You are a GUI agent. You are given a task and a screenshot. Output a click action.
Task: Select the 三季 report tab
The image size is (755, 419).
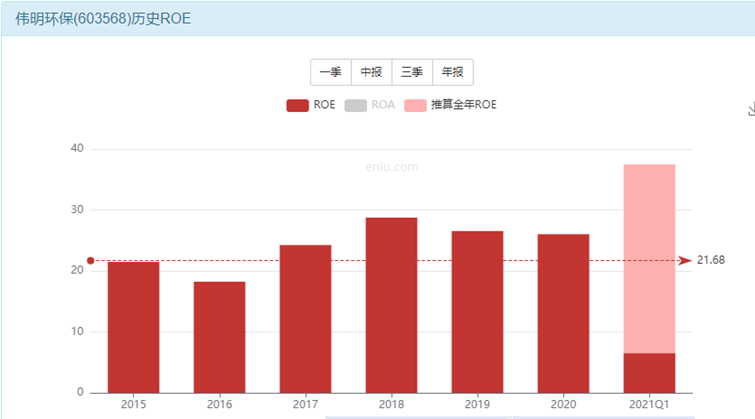[412, 72]
